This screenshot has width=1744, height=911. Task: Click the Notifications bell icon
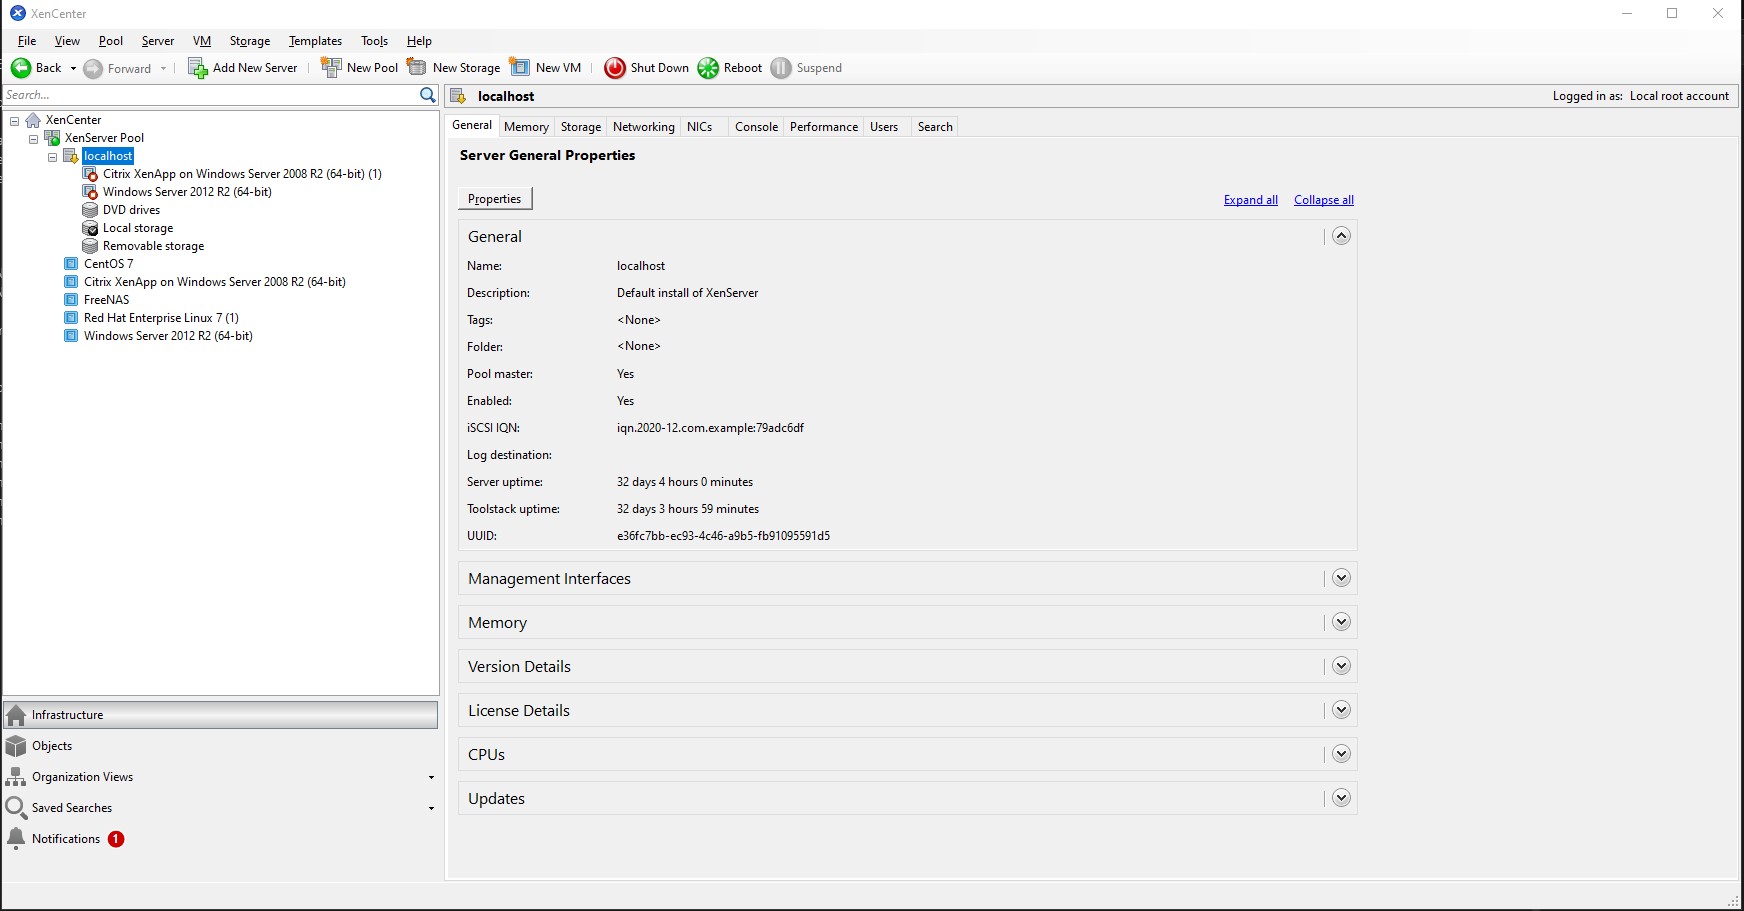coord(16,839)
